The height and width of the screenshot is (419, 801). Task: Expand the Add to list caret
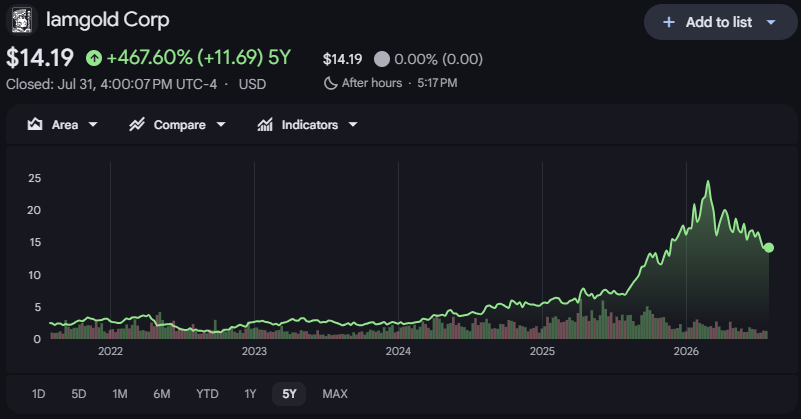click(x=771, y=22)
